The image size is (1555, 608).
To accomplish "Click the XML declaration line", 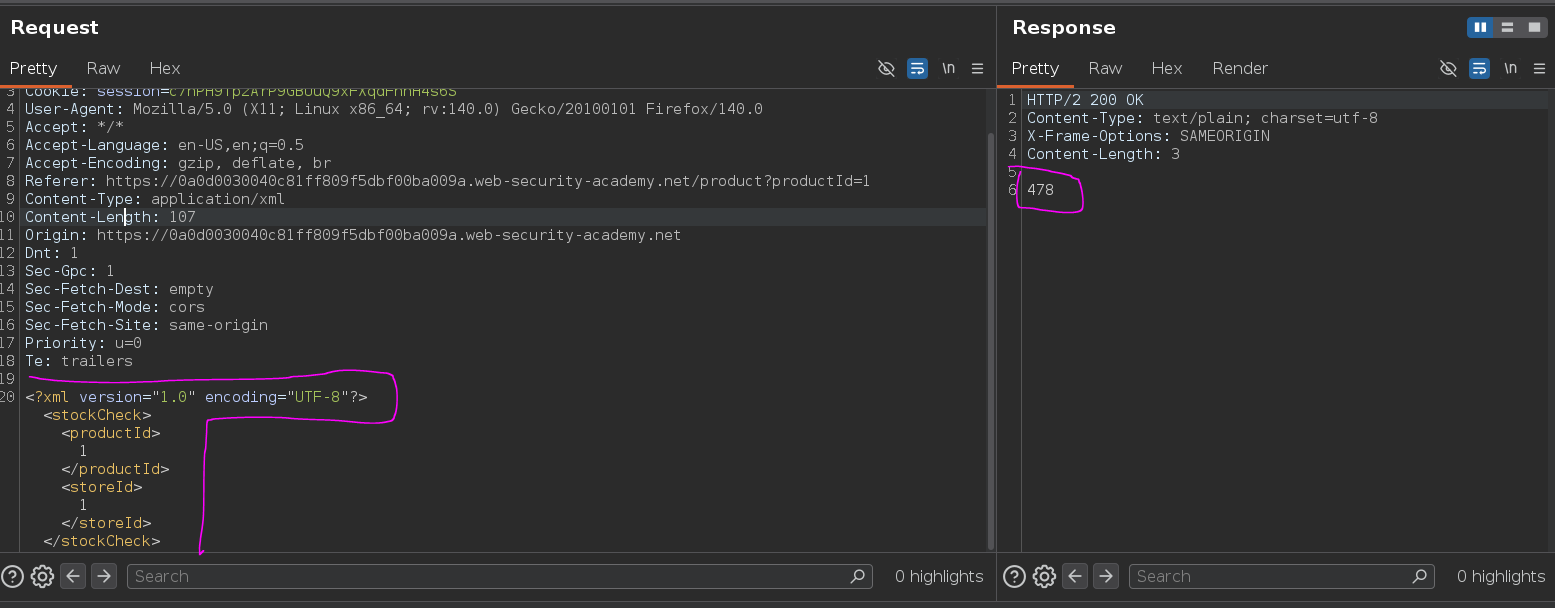I will (196, 397).
